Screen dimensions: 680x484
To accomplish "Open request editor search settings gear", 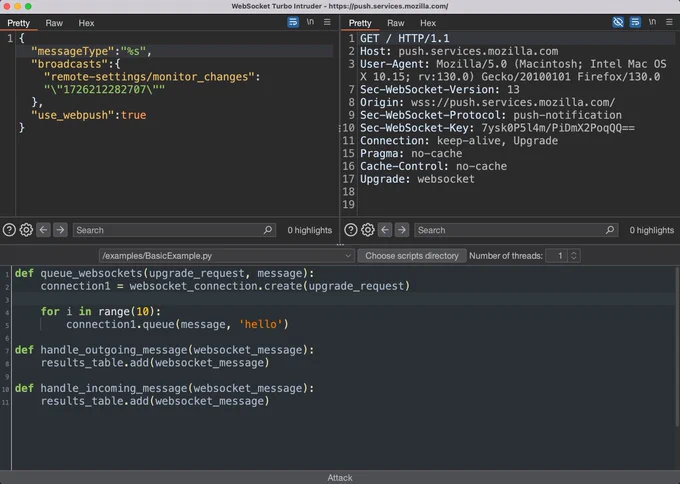I will click(x=368, y=230).
